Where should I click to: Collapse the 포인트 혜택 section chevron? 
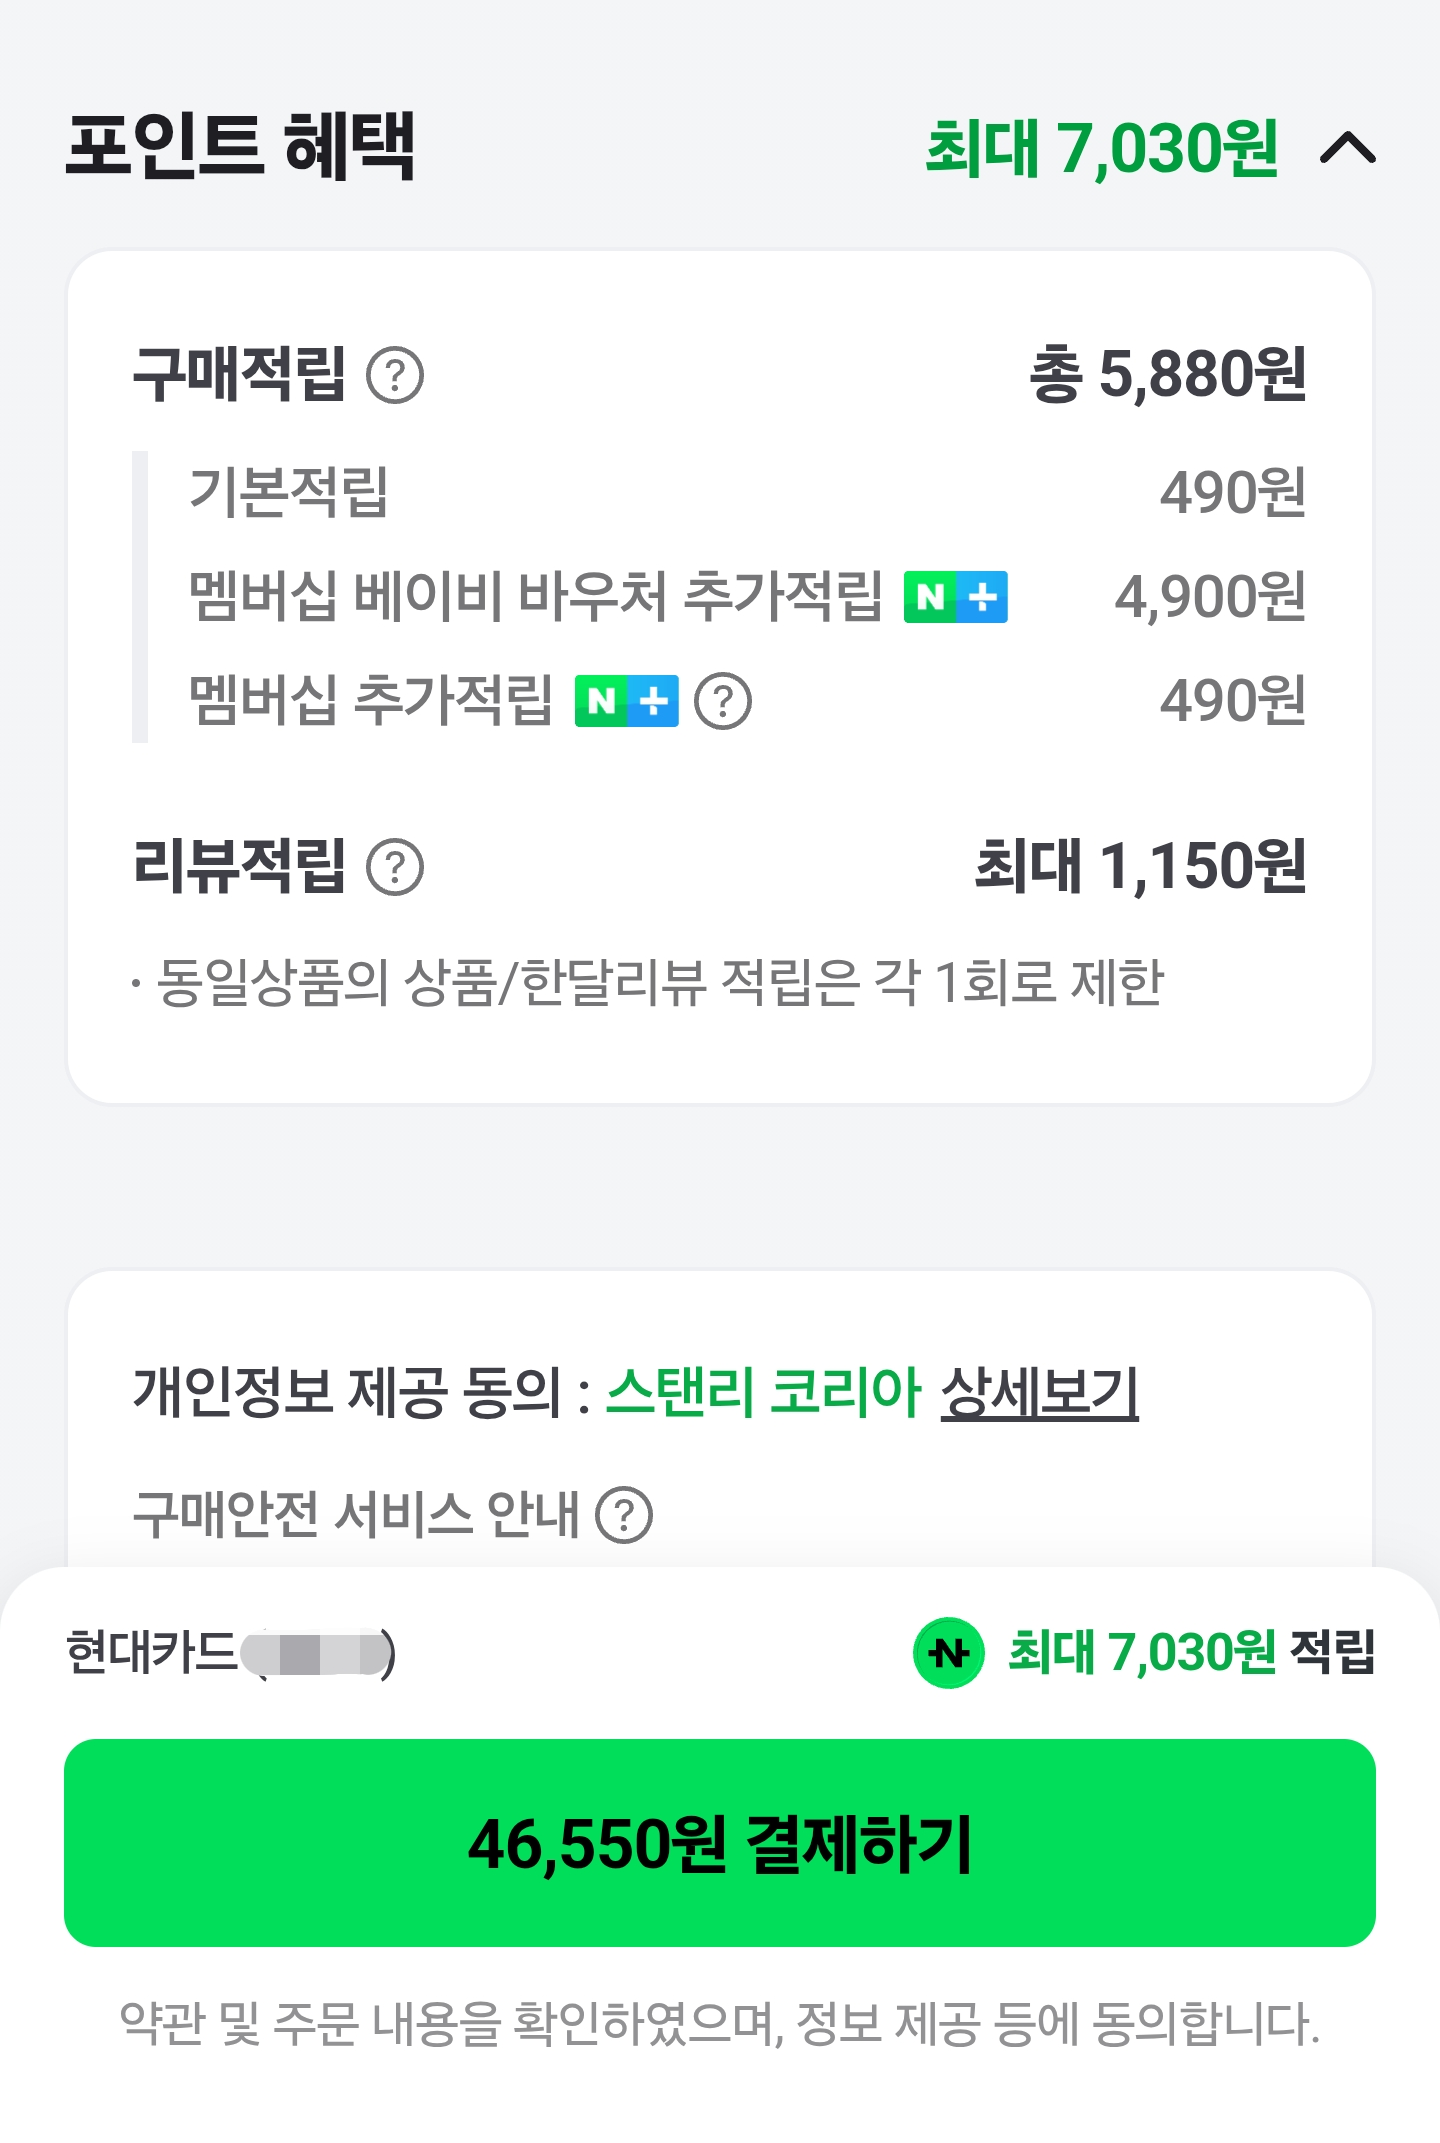(x=1348, y=149)
